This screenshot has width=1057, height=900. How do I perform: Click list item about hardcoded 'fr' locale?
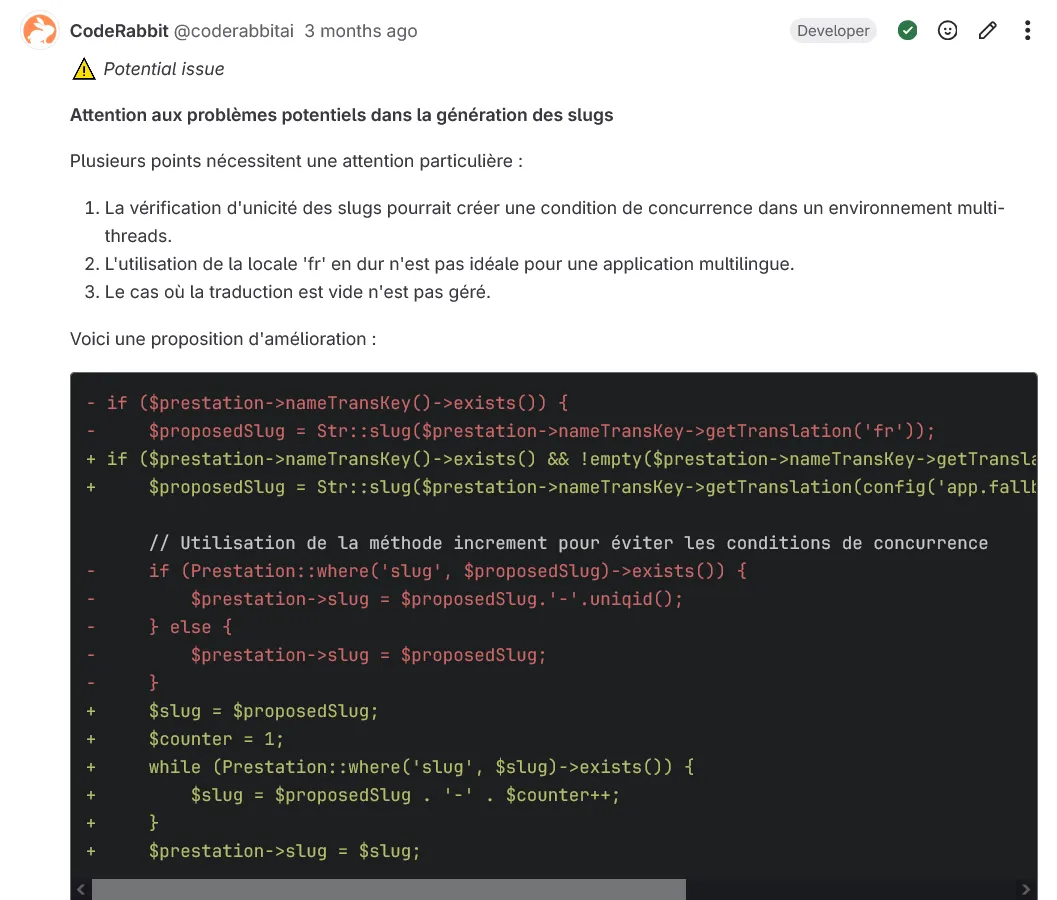(x=448, y=265)
